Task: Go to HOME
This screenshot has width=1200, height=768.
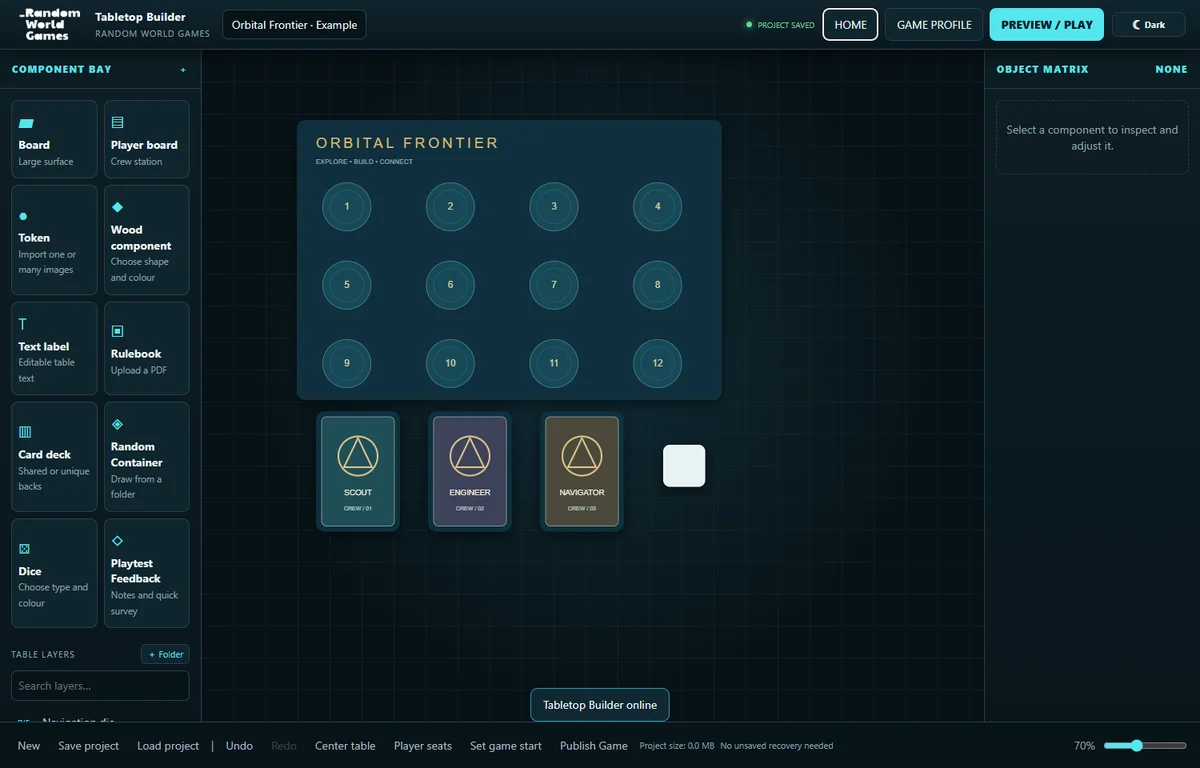Action: [x=850, y=25]
